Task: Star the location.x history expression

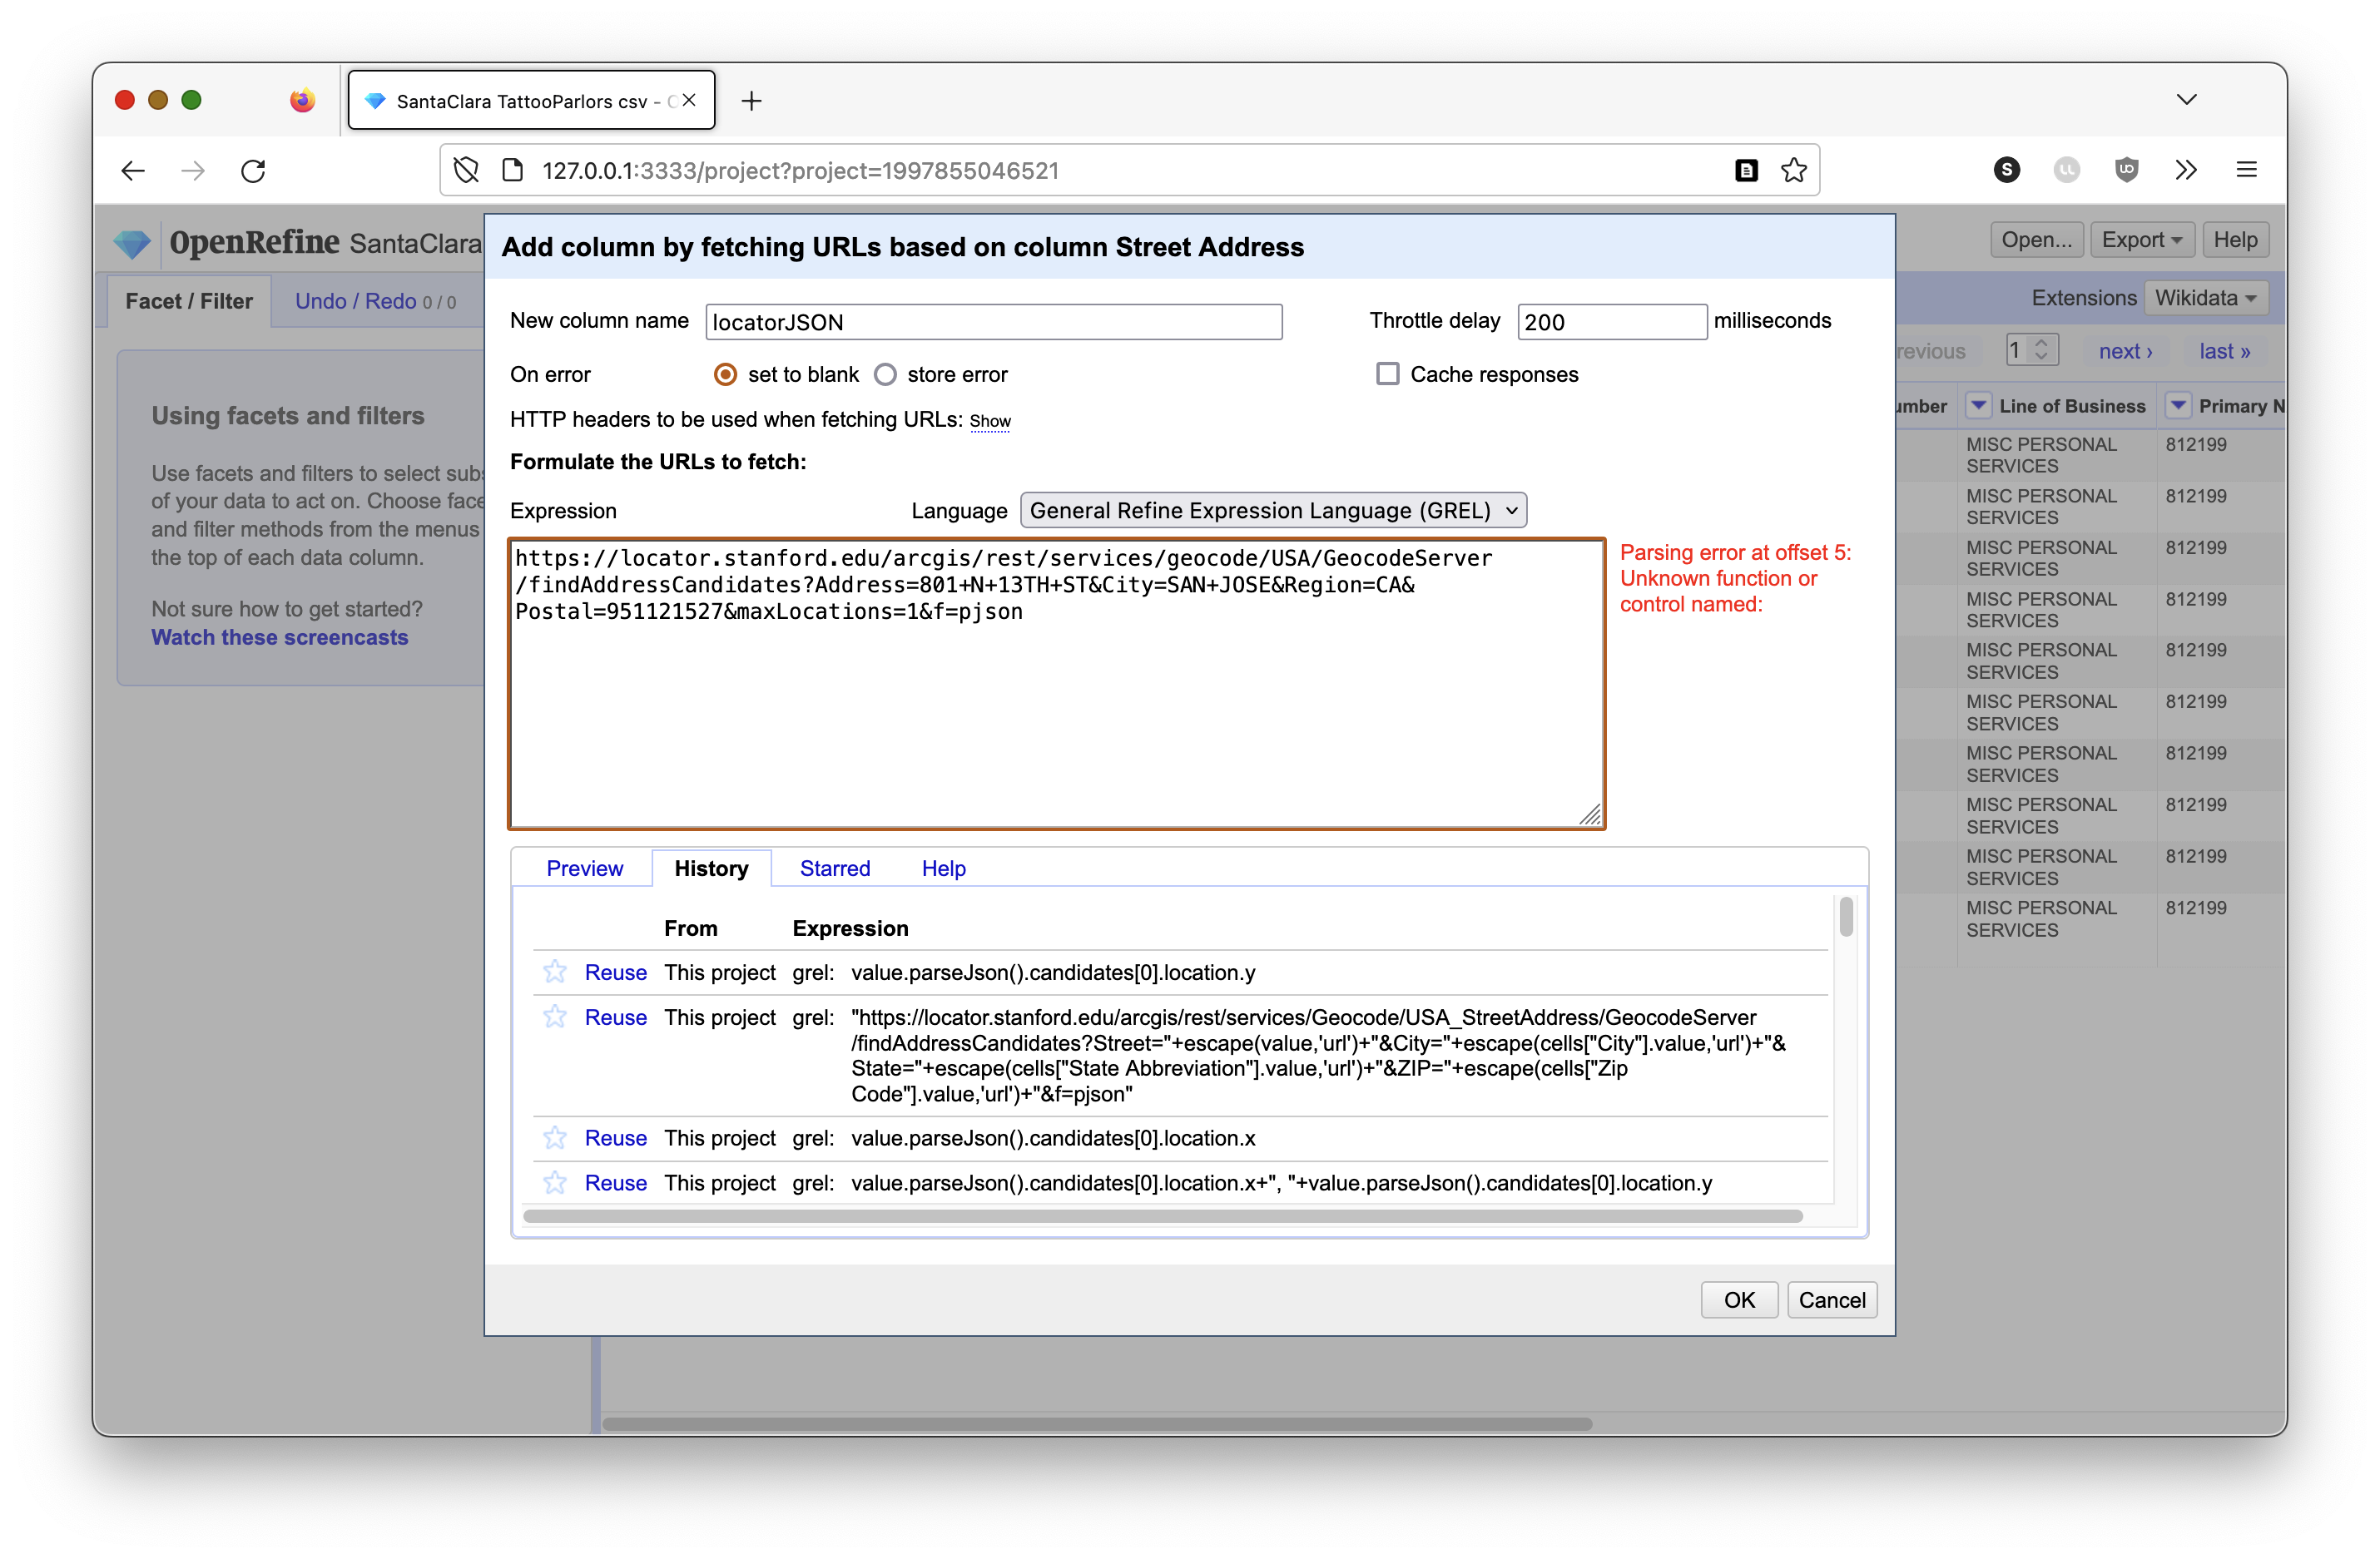Action: pyautogui.click(x=555, y=1138)
